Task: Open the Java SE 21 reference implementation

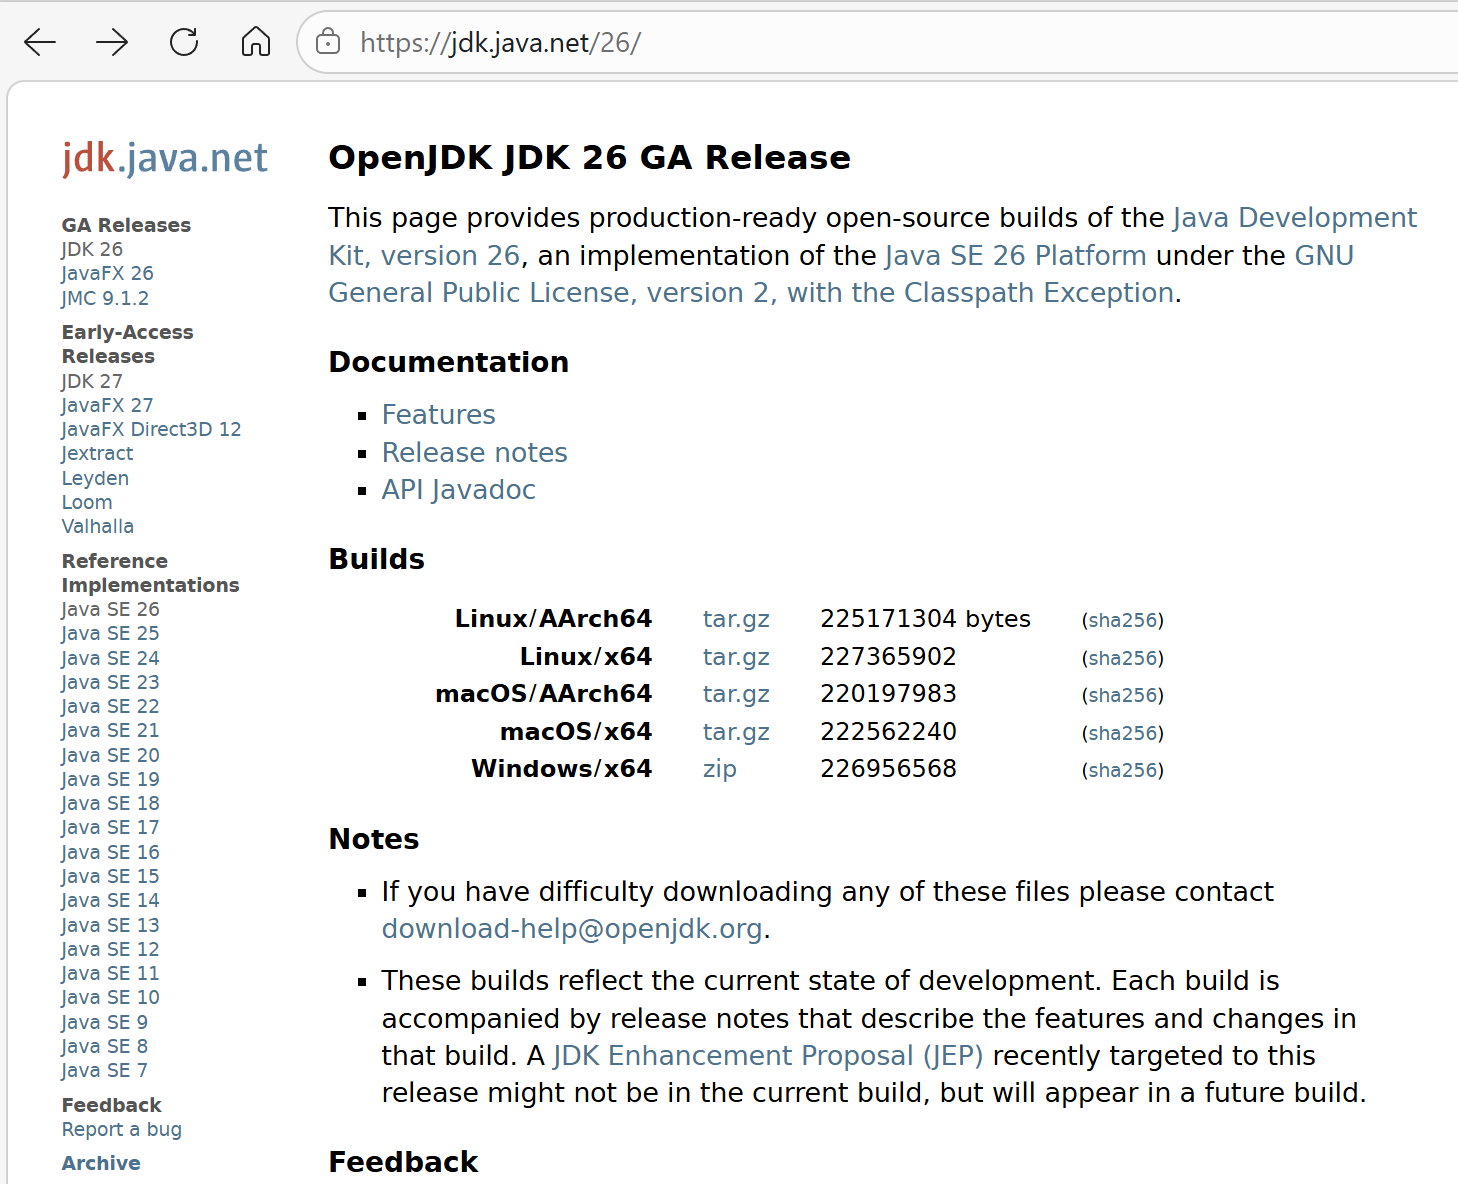Action: 110,730
